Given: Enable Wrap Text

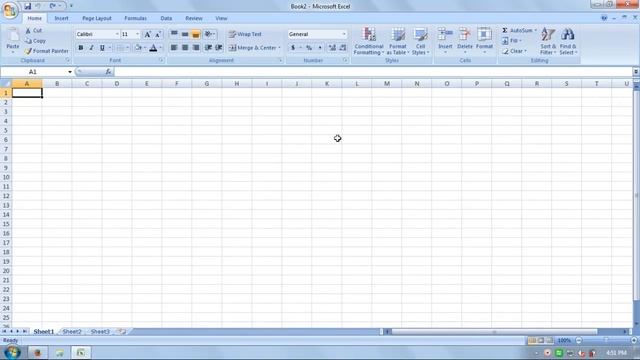Looking at the screenshot, I should (245, 34).
